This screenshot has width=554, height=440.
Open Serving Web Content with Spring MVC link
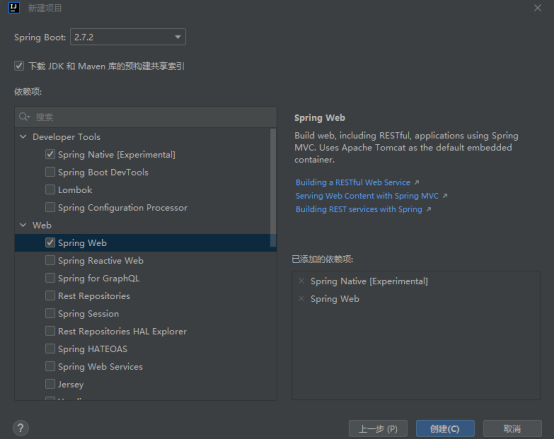coord(367,196)
